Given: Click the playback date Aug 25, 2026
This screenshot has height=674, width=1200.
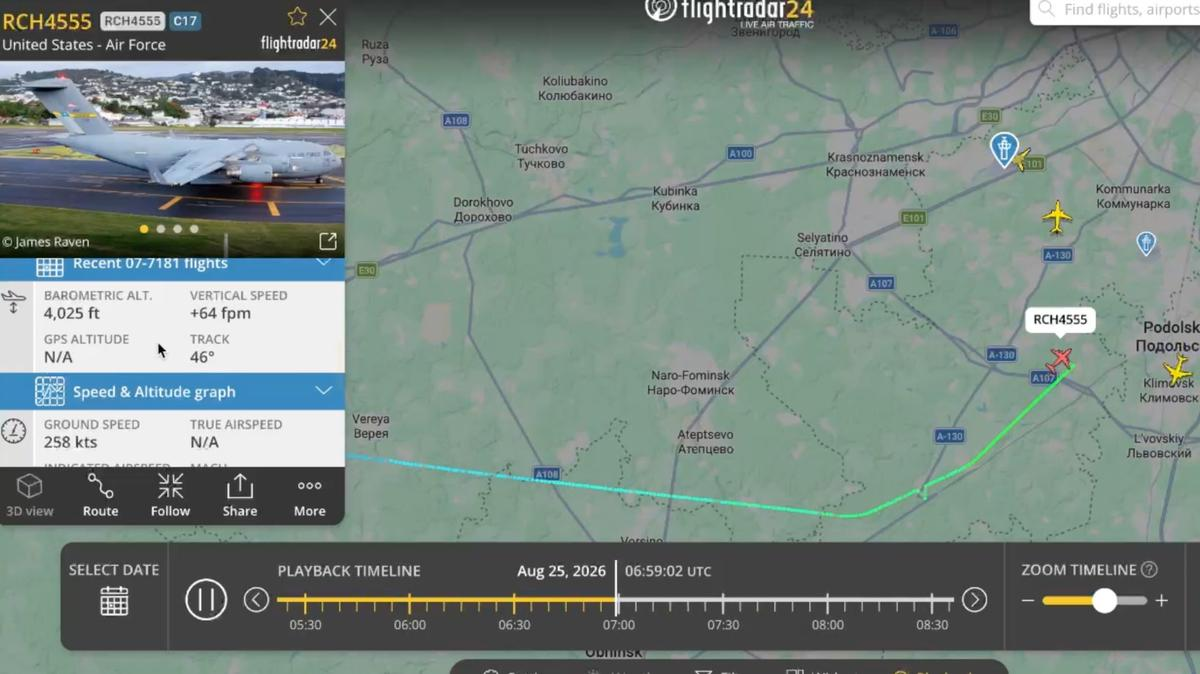Looking at the screenshot, I should (x=562, y=571).
